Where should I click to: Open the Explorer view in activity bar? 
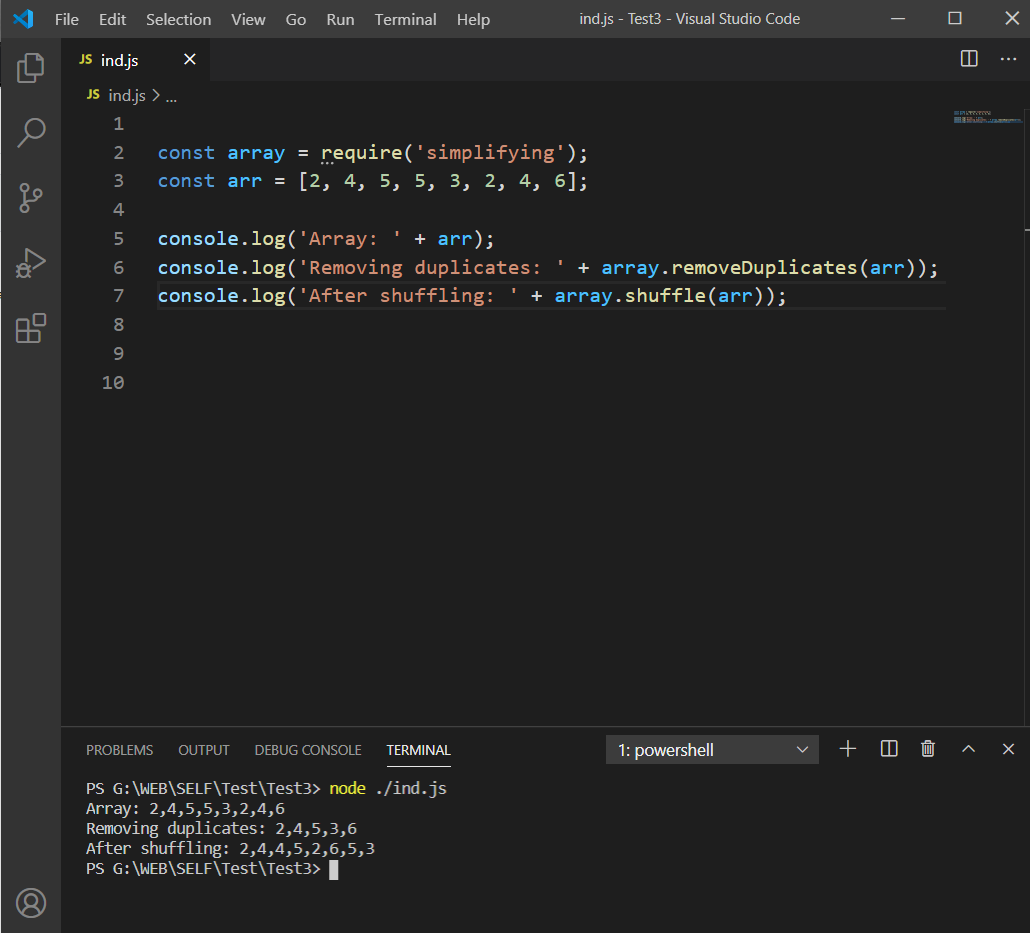31,68
